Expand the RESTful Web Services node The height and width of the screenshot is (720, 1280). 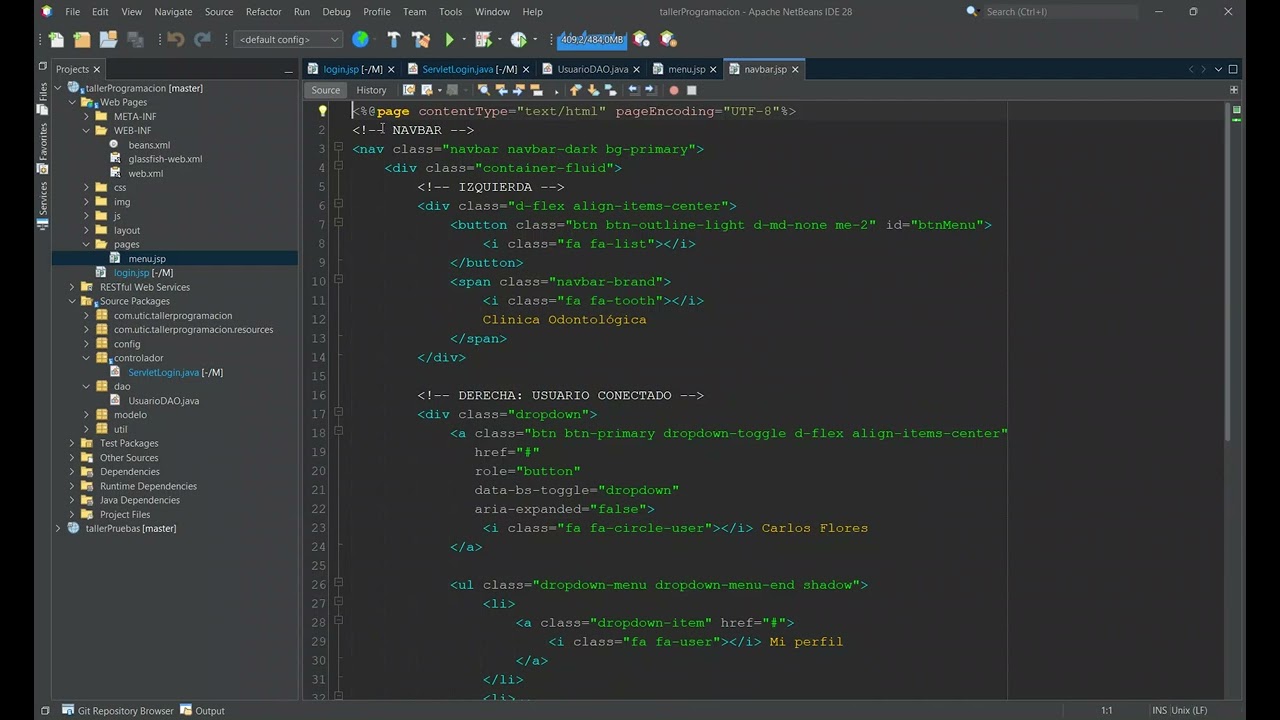[72, 287]
